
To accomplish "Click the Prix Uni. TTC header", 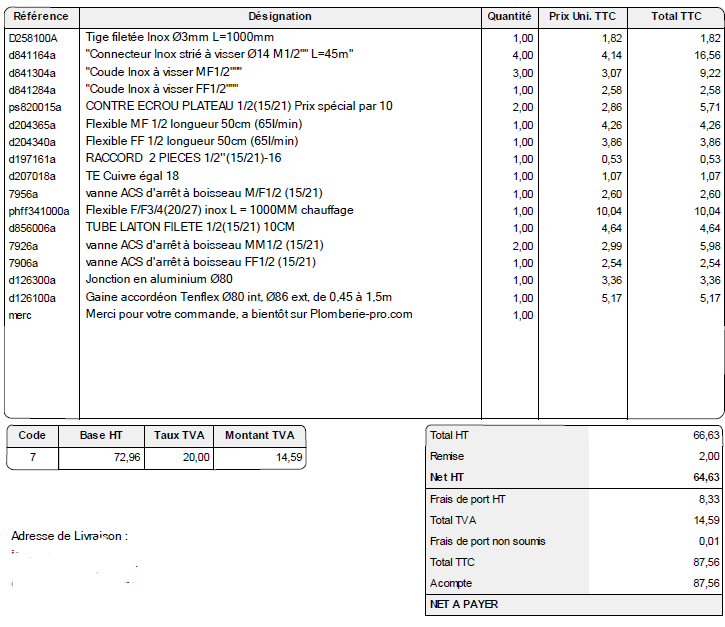I will click(583, 17).
